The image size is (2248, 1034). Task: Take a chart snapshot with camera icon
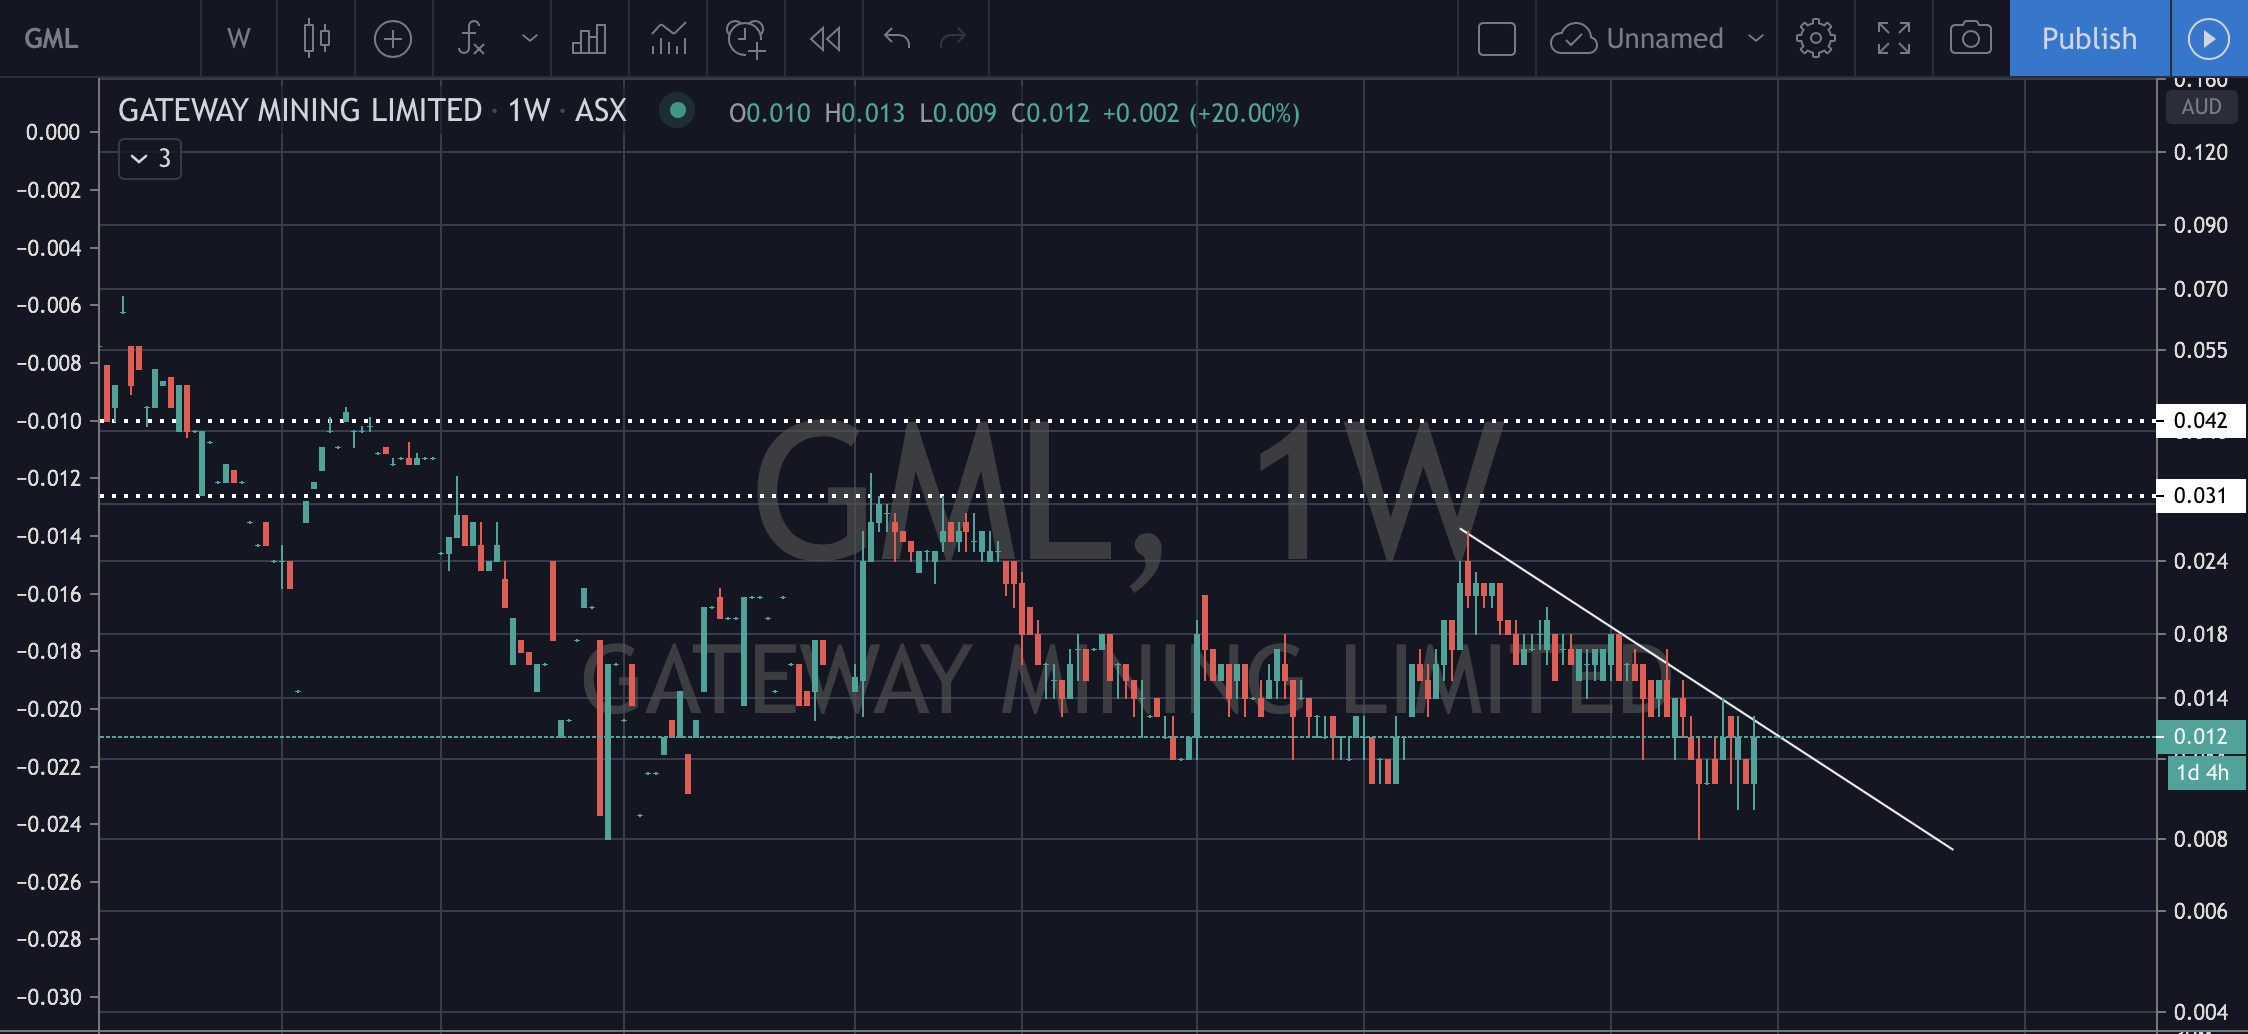(1970, 38)
